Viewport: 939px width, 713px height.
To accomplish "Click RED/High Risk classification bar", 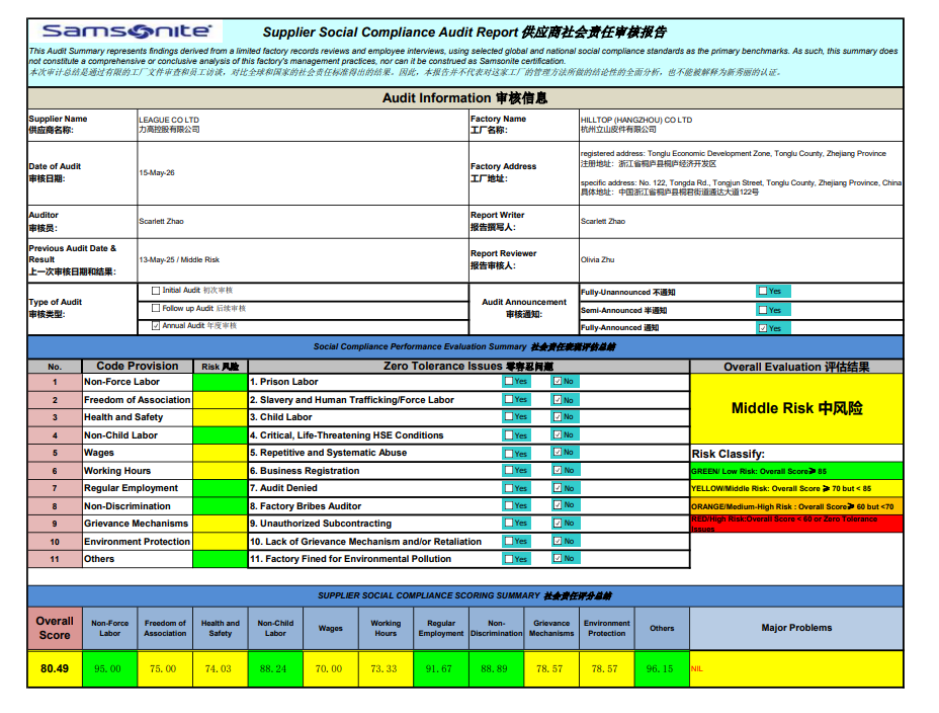I will click(x=796, y=524).
